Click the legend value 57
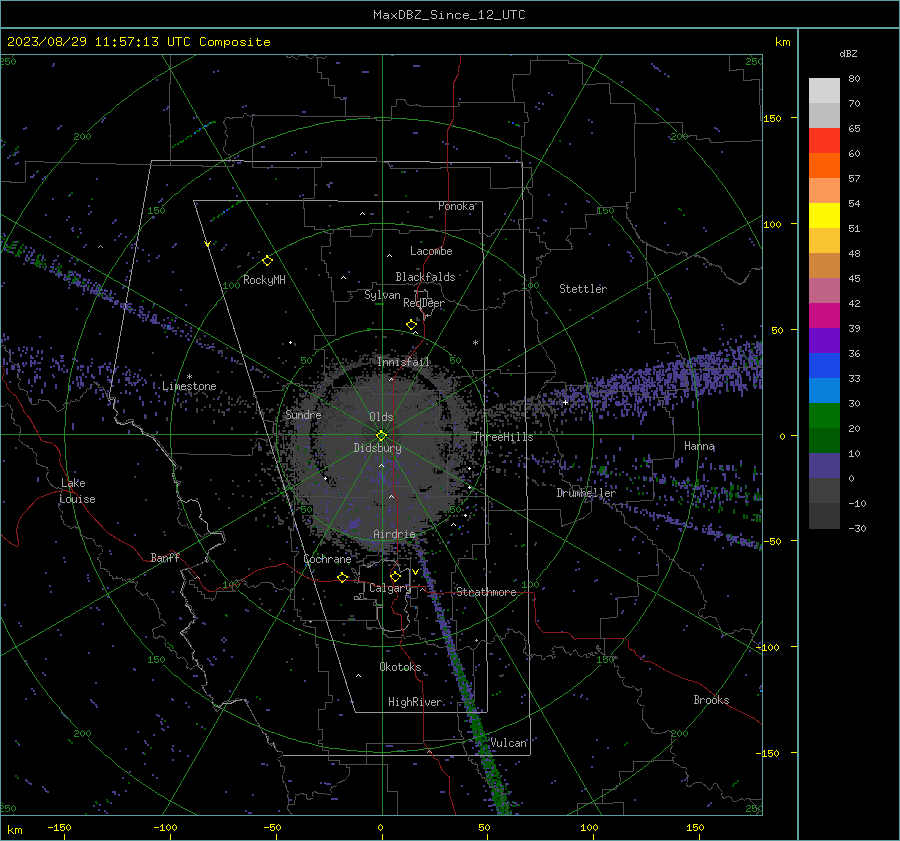Screen dimensions: 900x841 tap(854, 179)
